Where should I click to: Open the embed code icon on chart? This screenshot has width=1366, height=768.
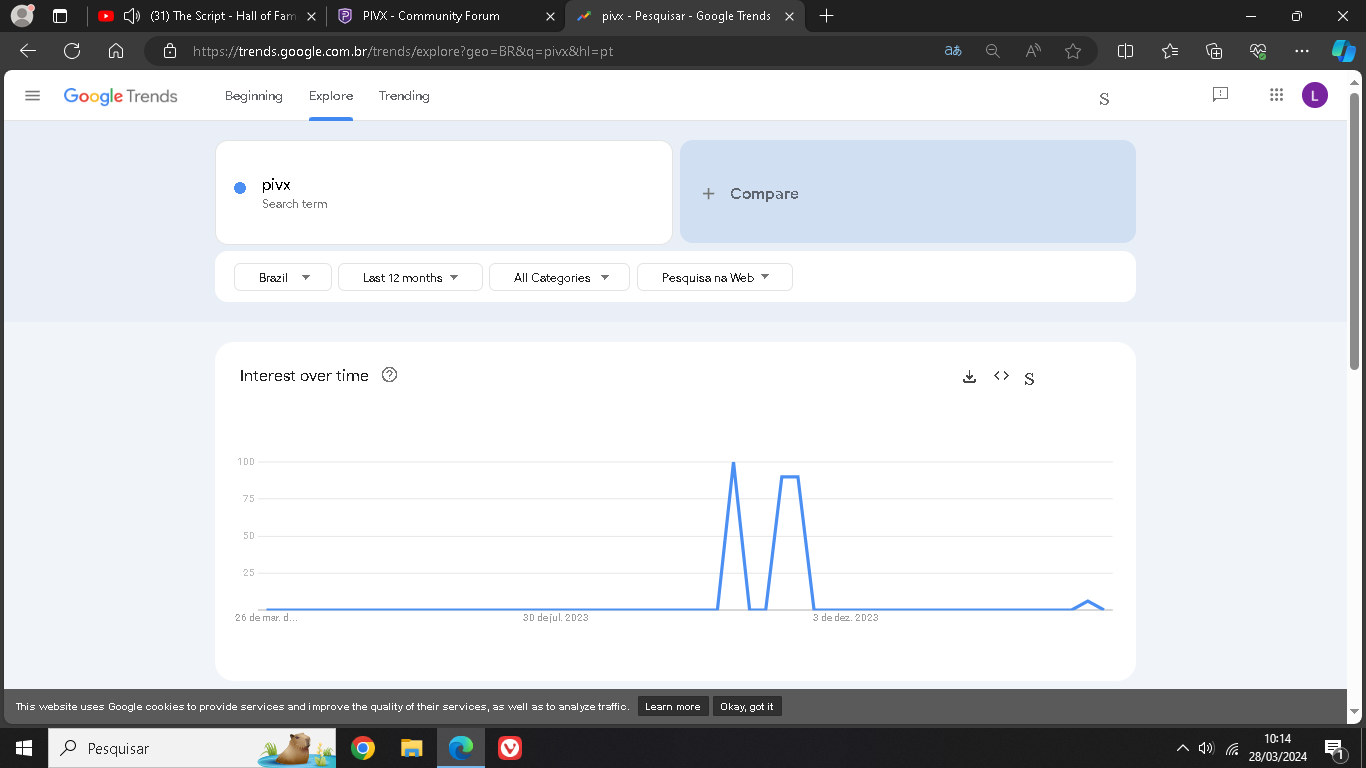point(1001,376)
